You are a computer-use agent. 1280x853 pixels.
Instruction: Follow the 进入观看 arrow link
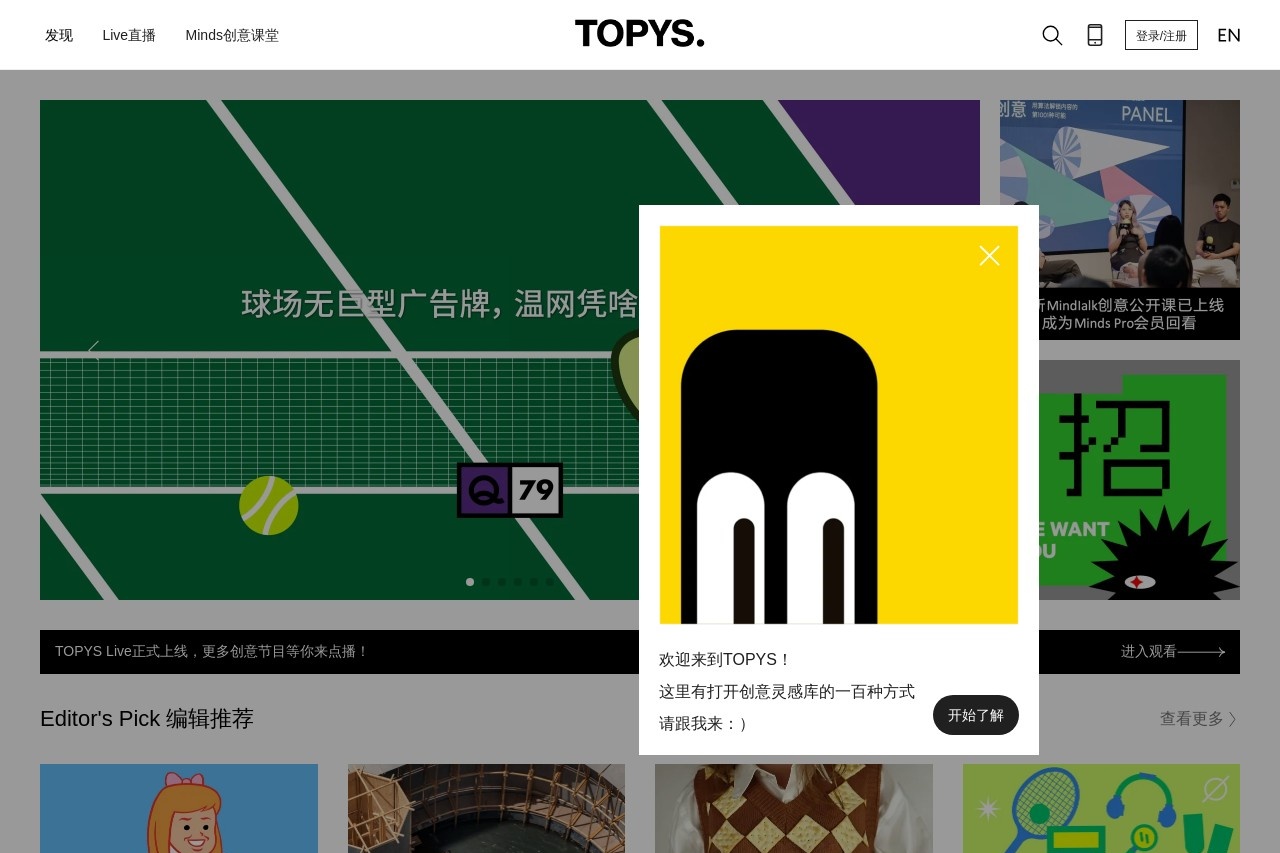pos(1173,652)
